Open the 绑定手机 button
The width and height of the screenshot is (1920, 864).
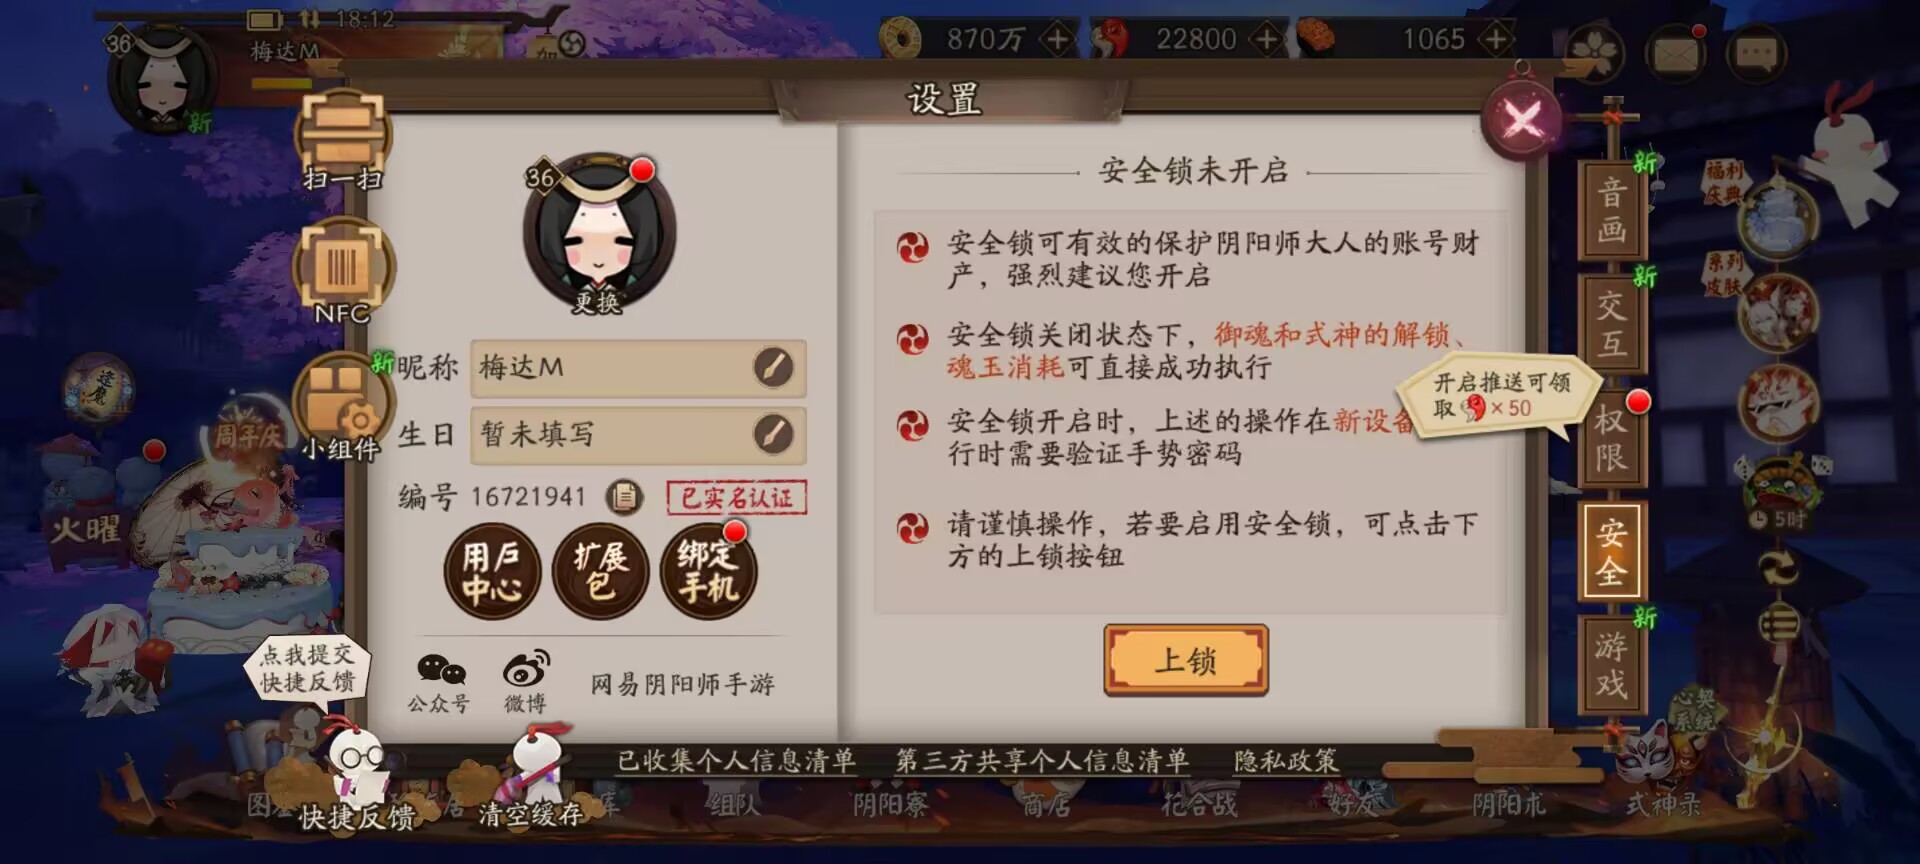pyautogui.click(x=708, y=572)
